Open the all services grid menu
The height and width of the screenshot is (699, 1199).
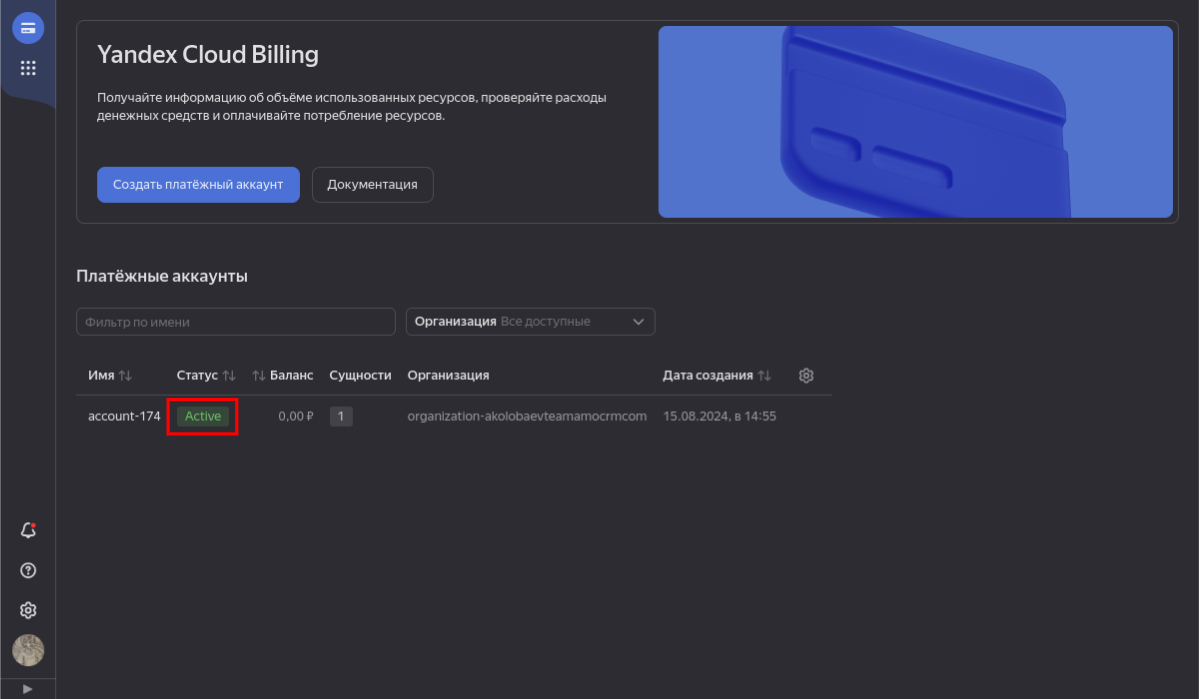click(x=28, y=68)
